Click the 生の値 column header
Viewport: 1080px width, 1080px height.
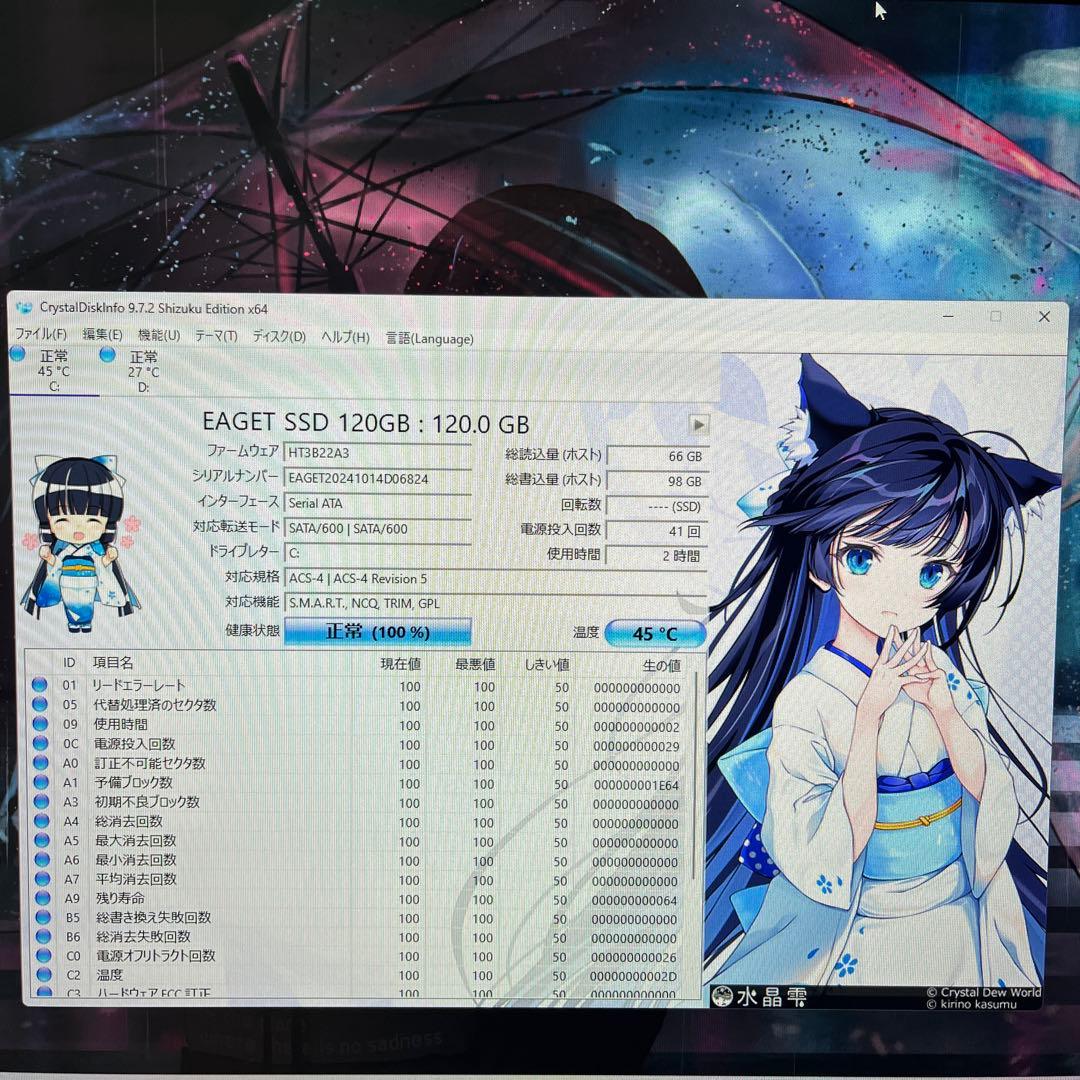tap(661, 665)
